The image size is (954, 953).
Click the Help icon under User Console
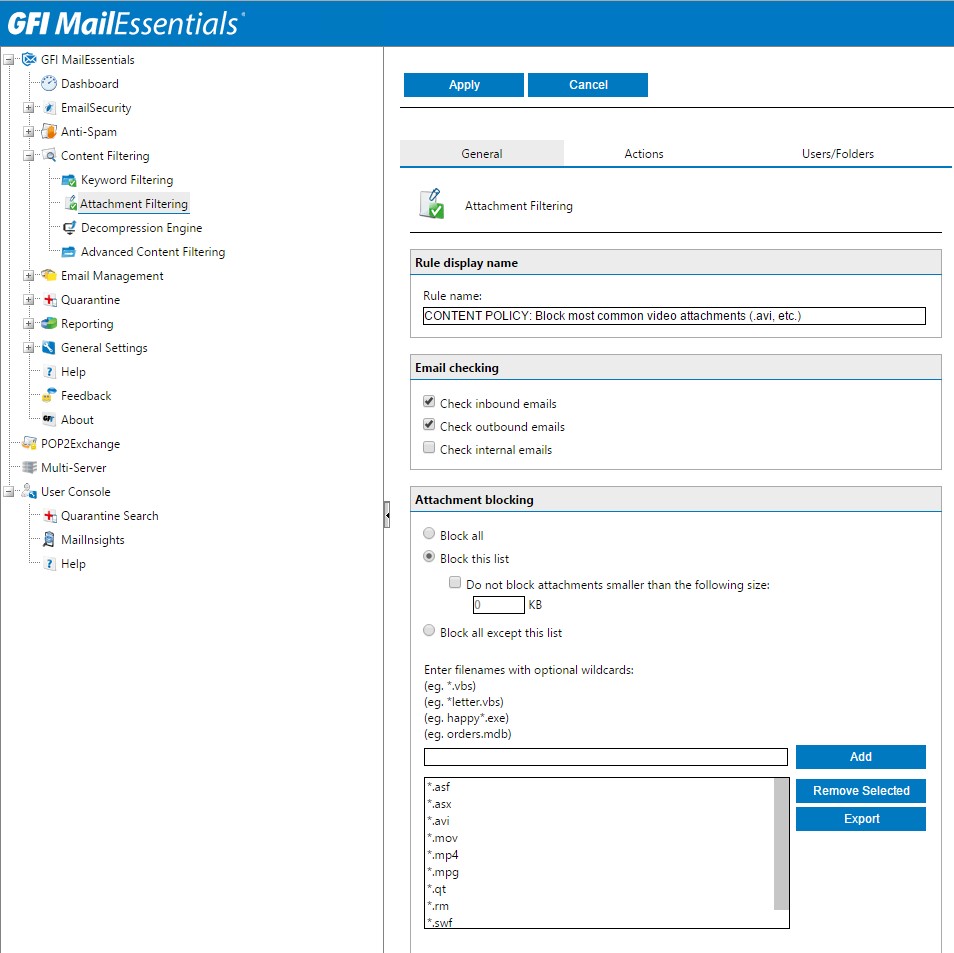pyautogui.click(x=50, y=564)
